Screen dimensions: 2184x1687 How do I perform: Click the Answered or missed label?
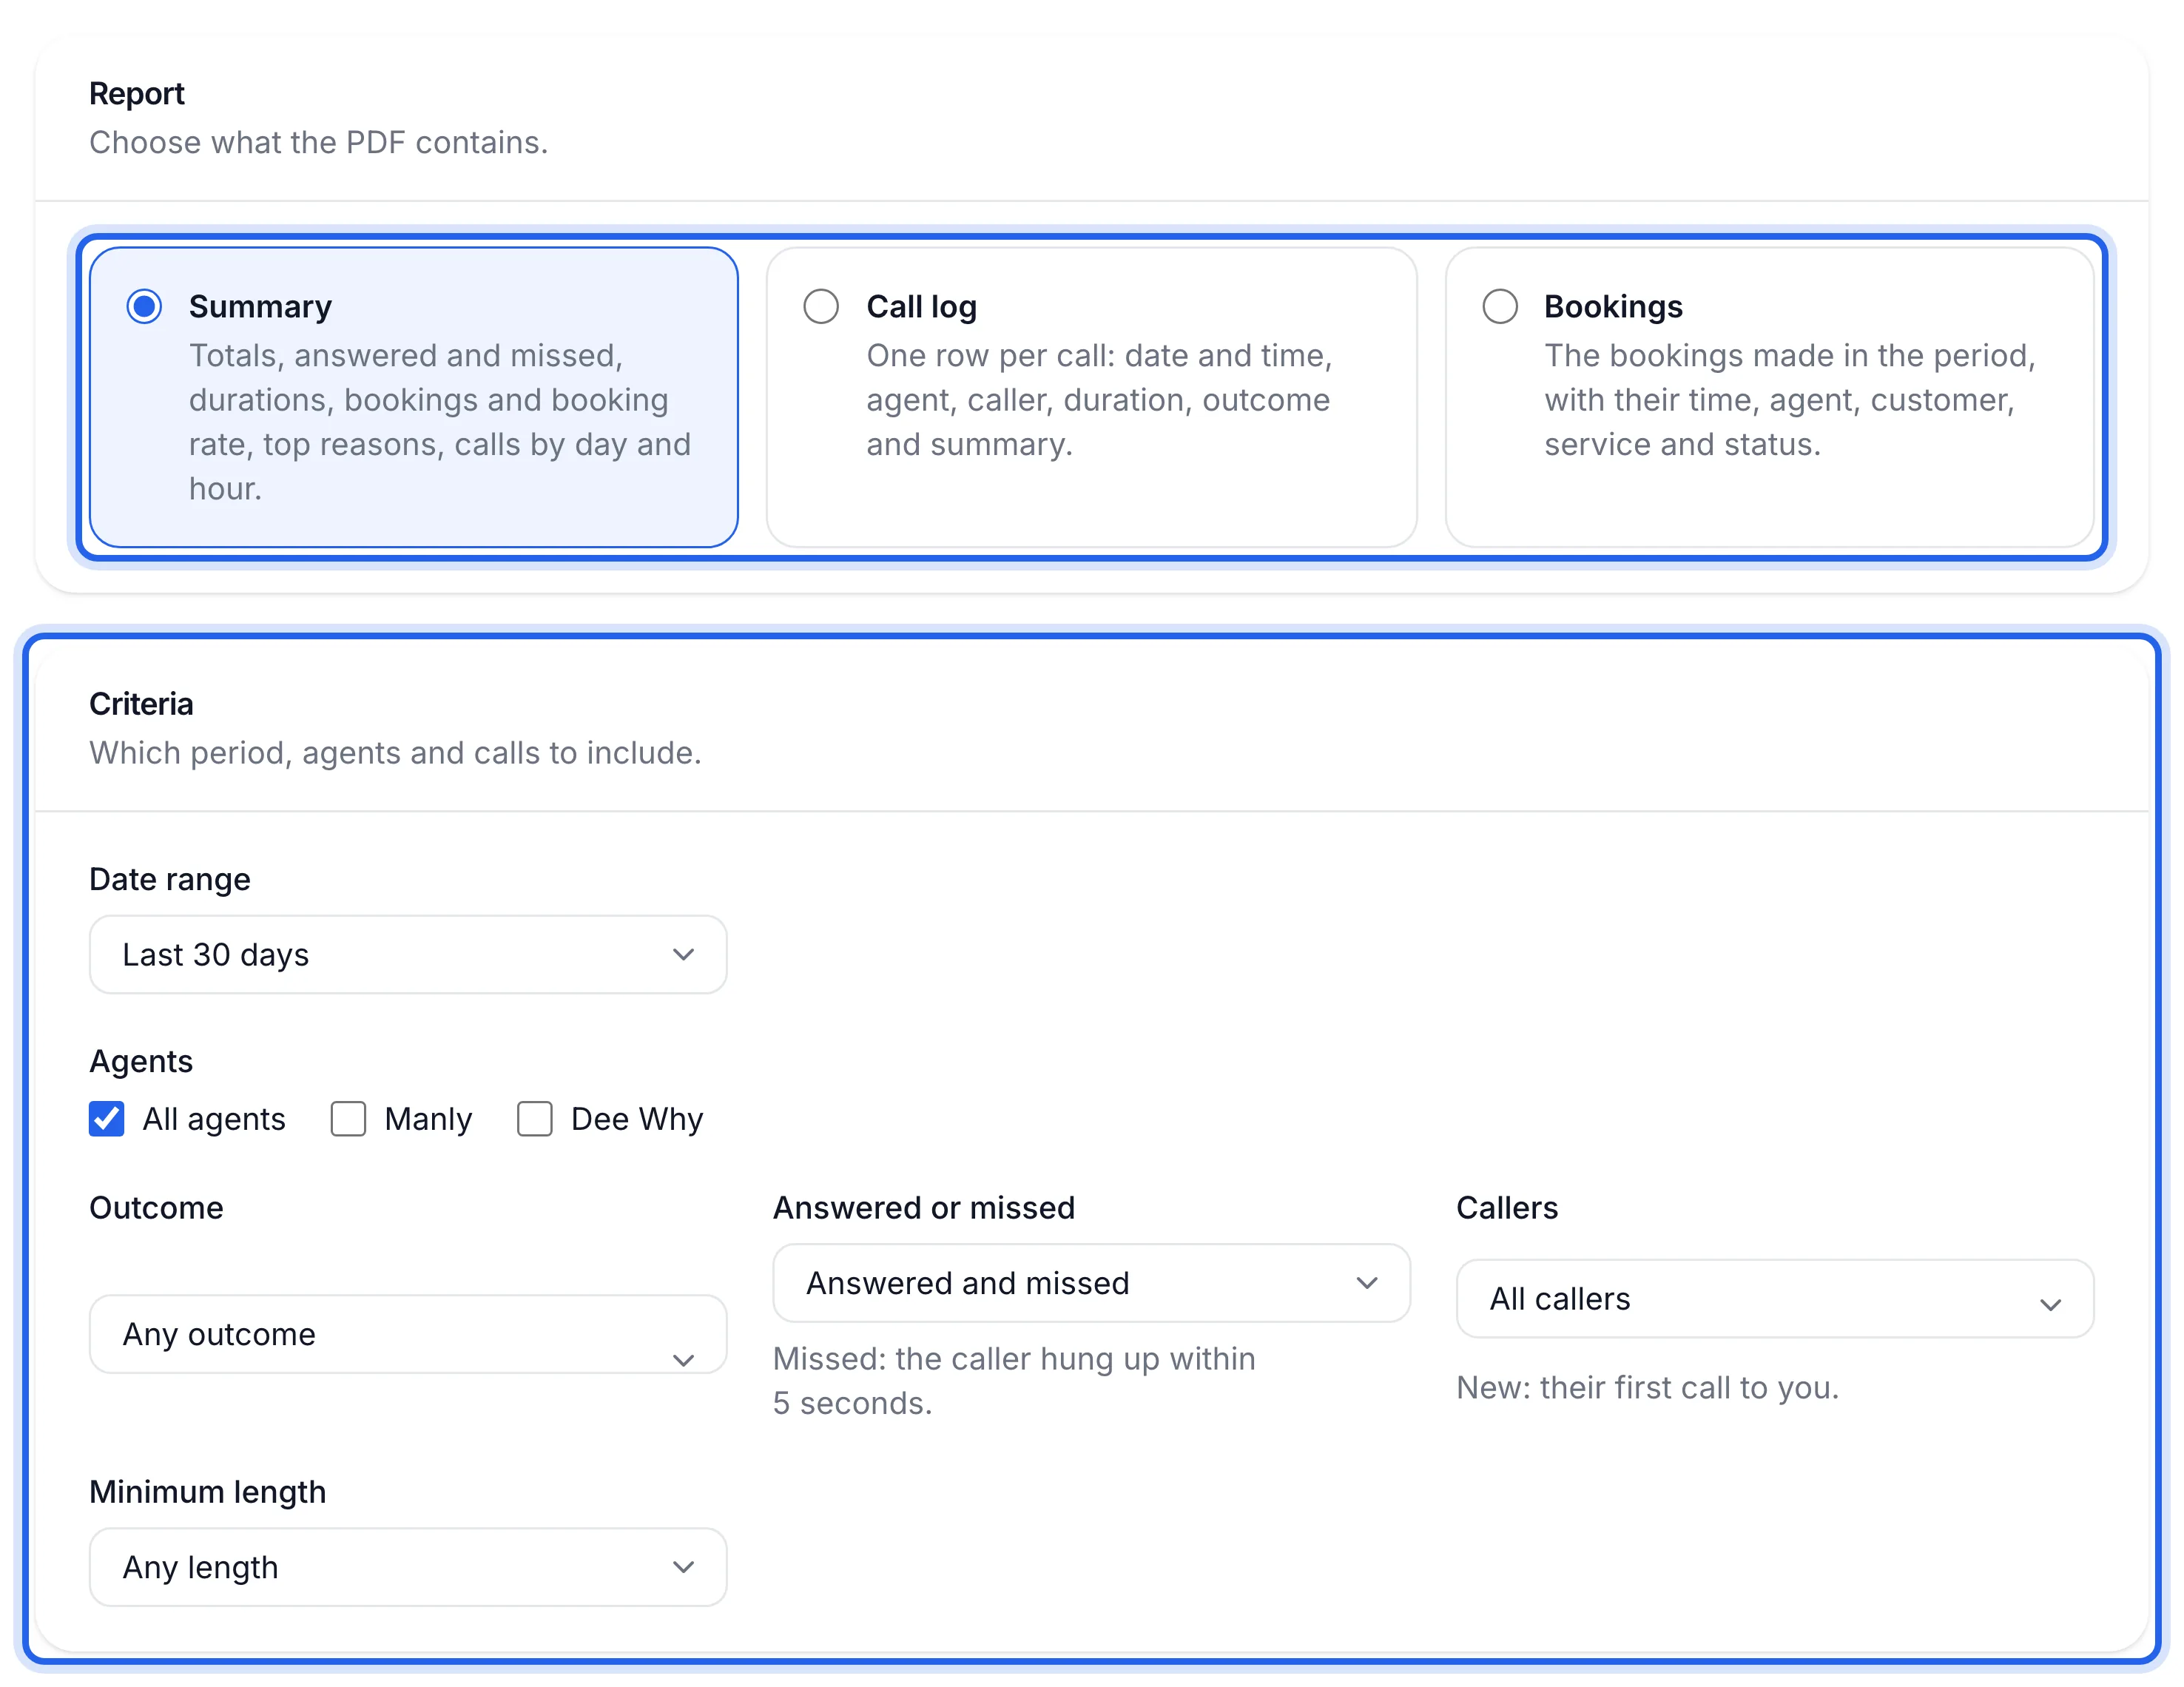pyautogui.click(x=923, y=1207)
